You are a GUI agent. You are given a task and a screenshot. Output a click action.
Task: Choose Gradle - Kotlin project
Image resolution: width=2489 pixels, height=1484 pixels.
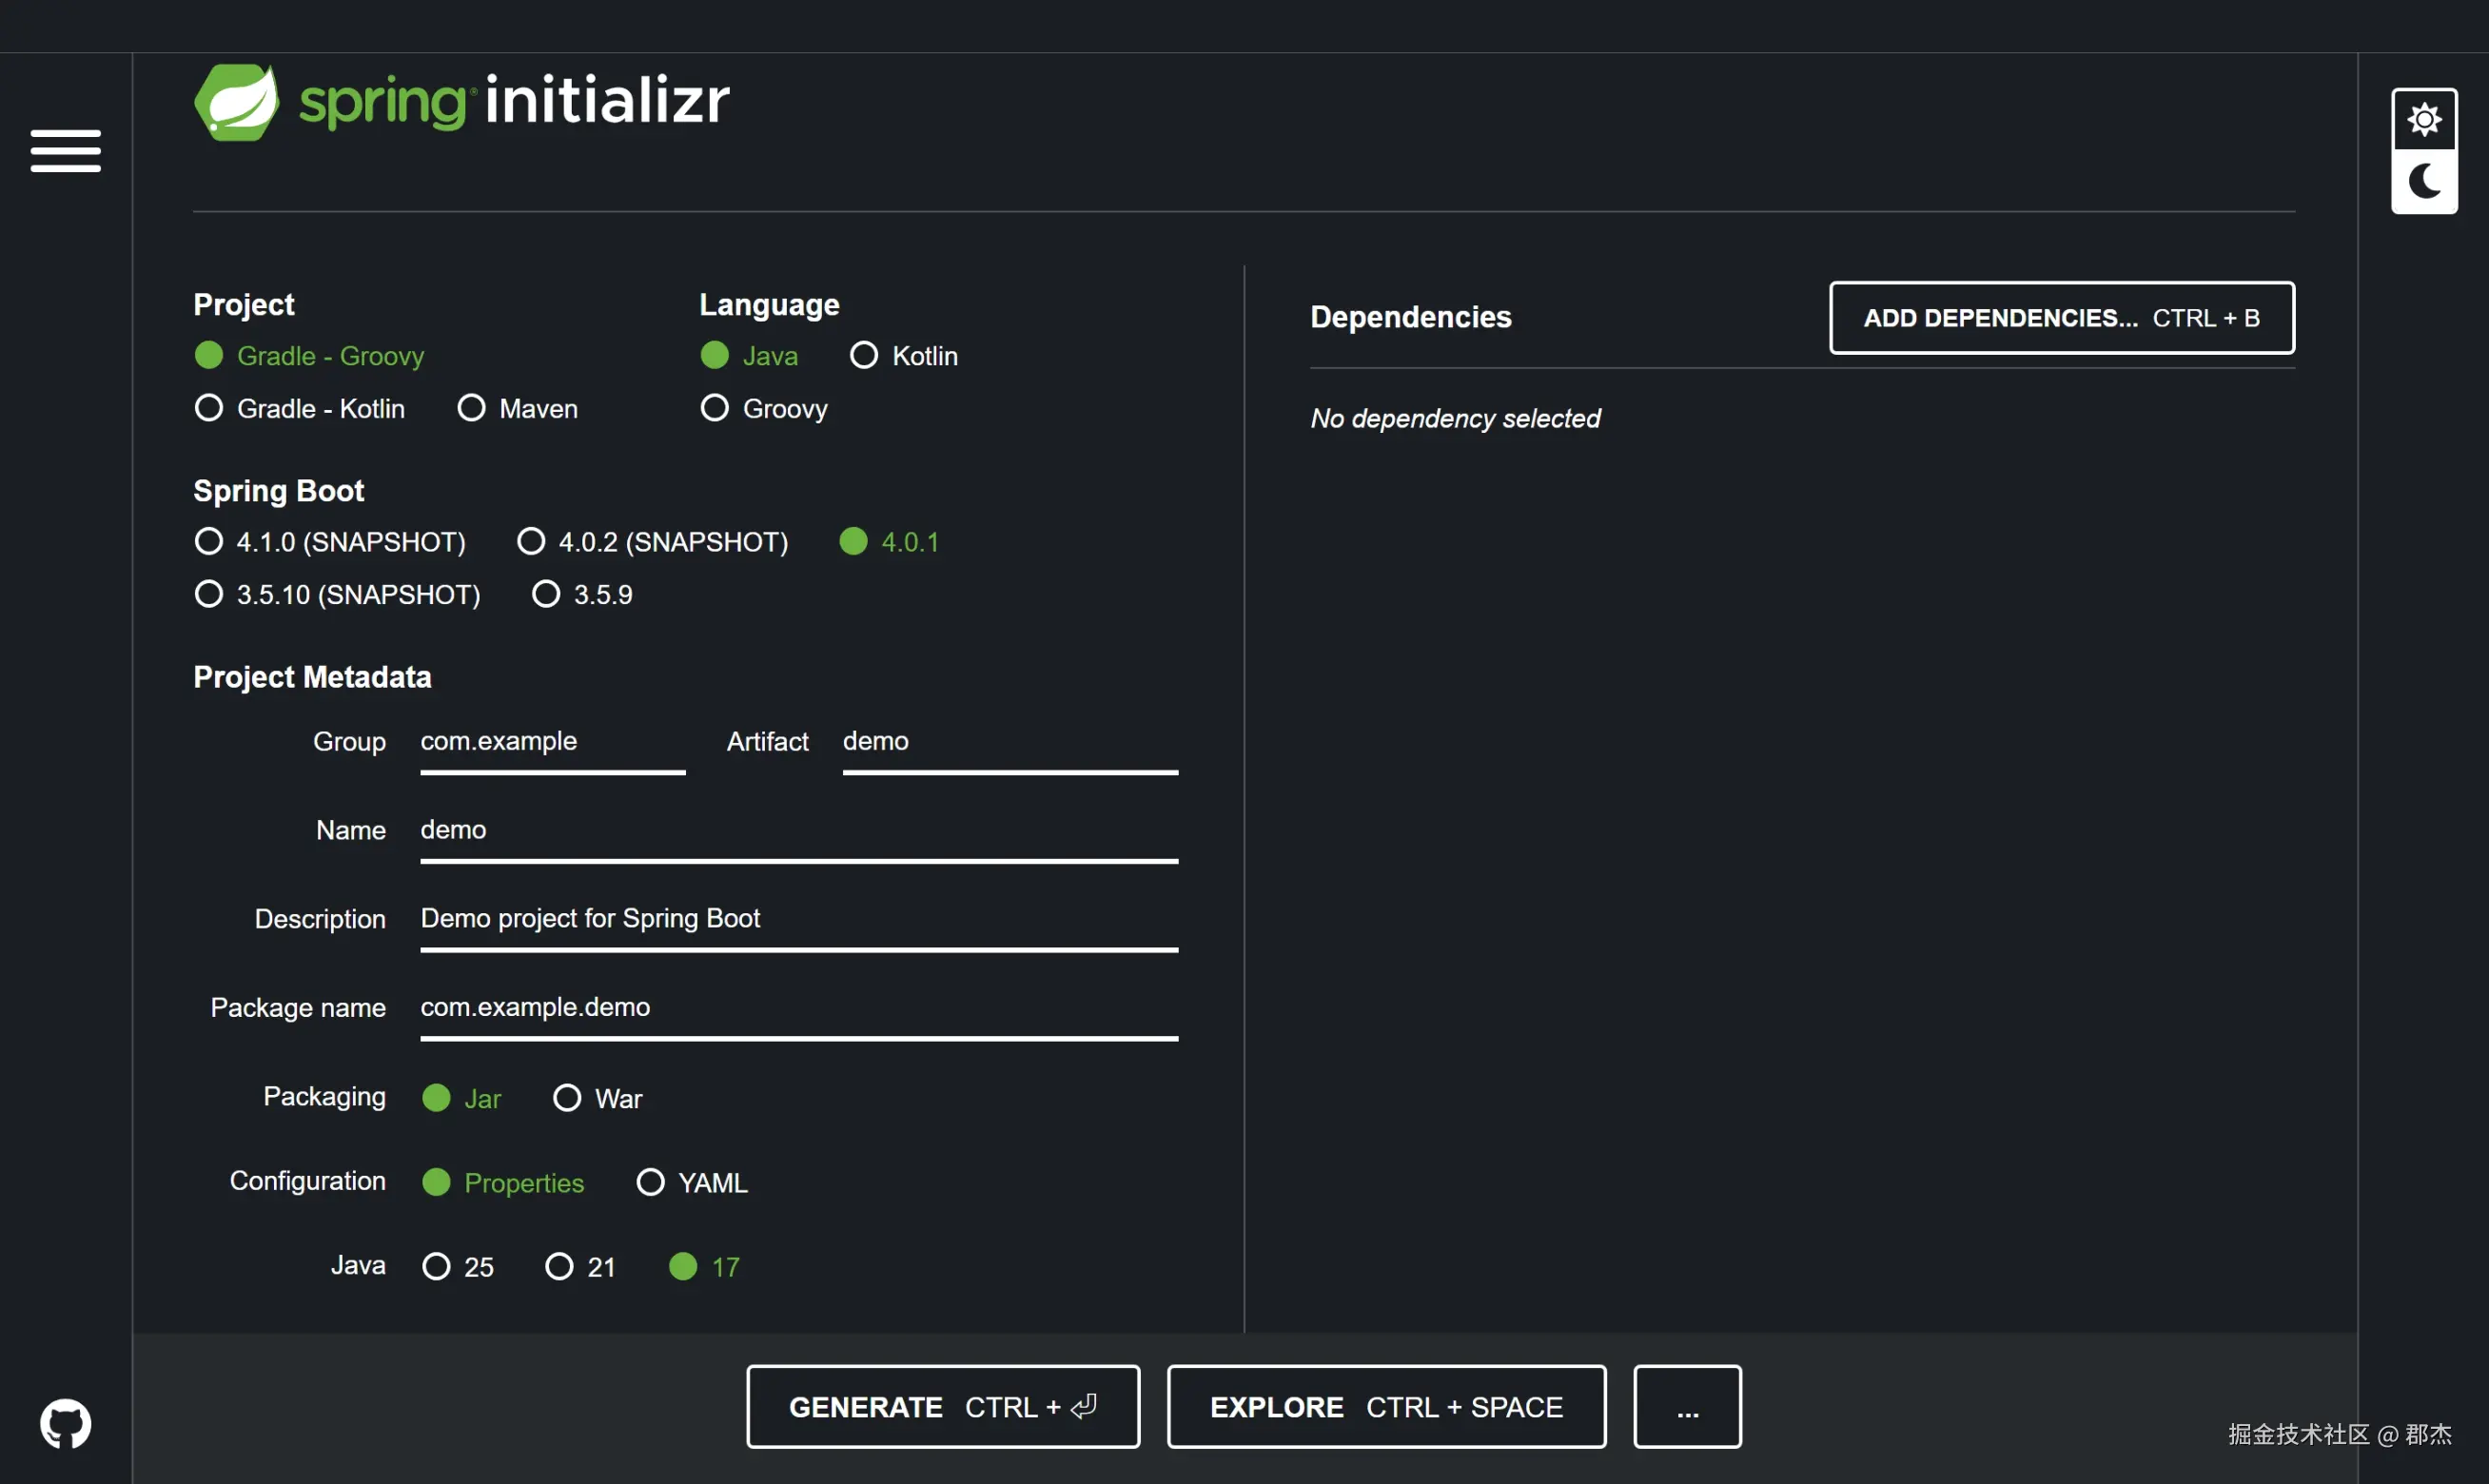tap(208, 408)
